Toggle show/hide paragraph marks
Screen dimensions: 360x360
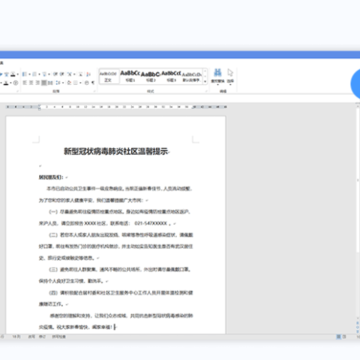(93, 83)
